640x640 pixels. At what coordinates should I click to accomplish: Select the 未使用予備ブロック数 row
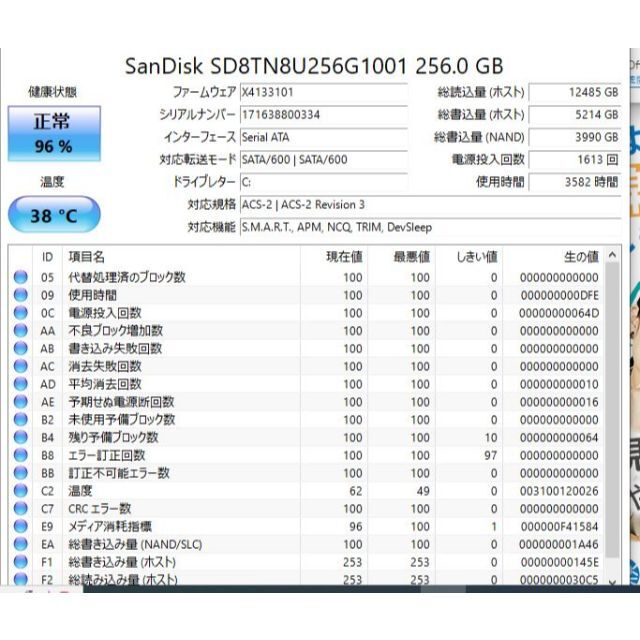[307, 420]
